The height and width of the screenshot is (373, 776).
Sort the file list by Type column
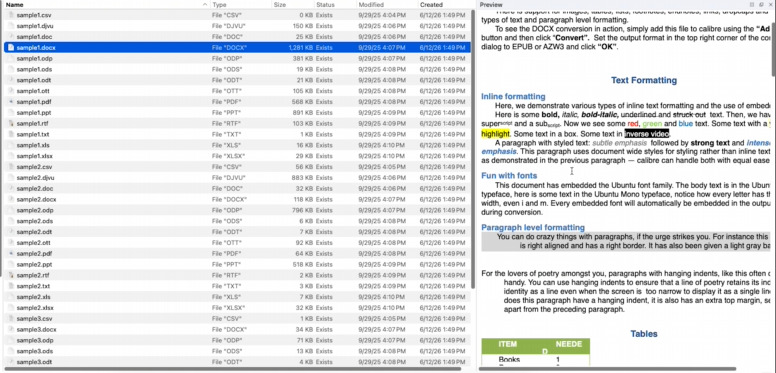click(x=241, y=4)
